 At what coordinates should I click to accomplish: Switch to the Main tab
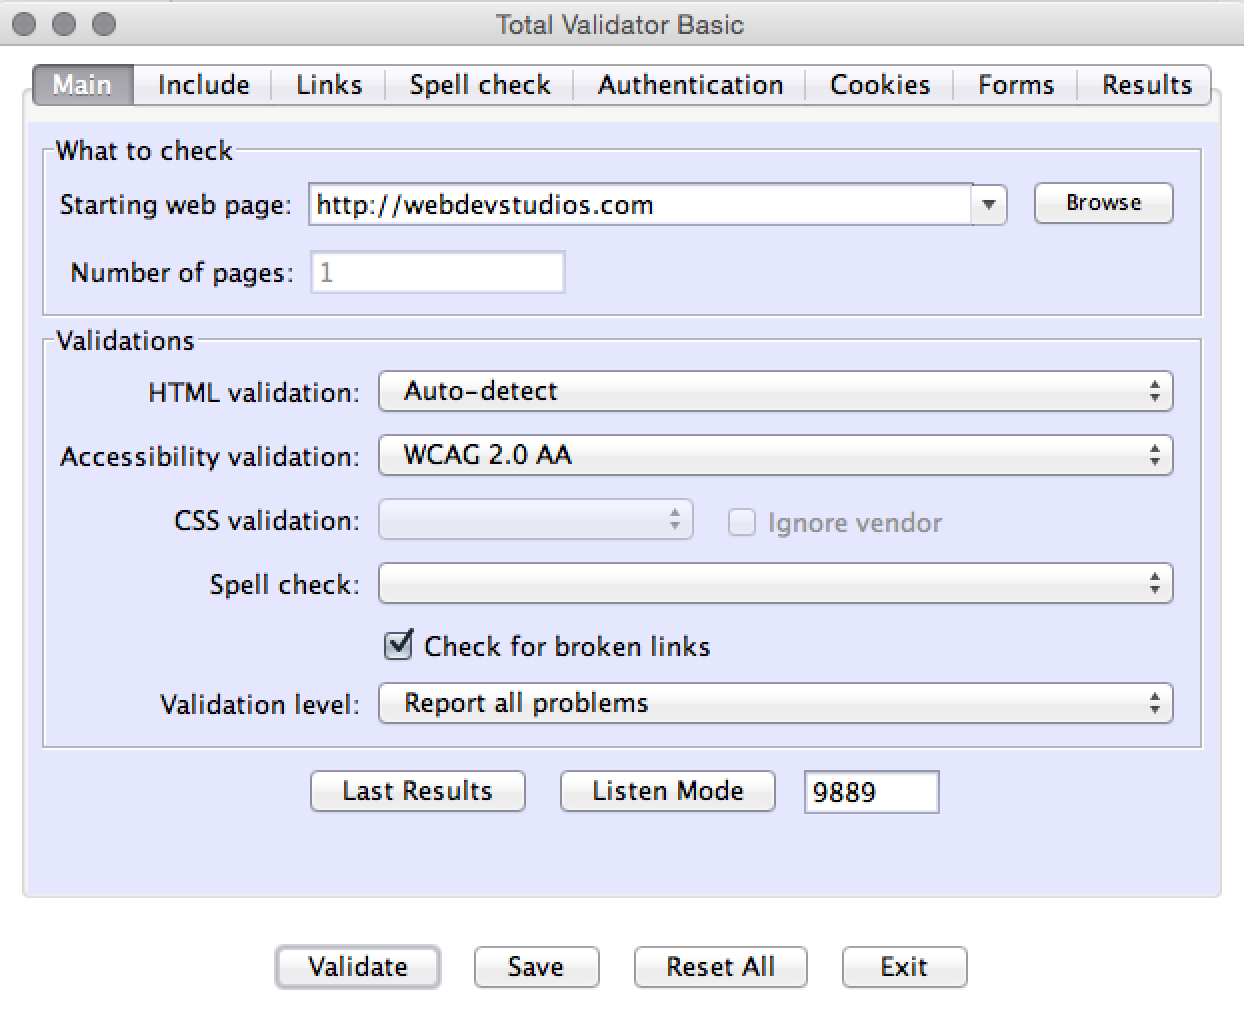[x=82, y=85]
